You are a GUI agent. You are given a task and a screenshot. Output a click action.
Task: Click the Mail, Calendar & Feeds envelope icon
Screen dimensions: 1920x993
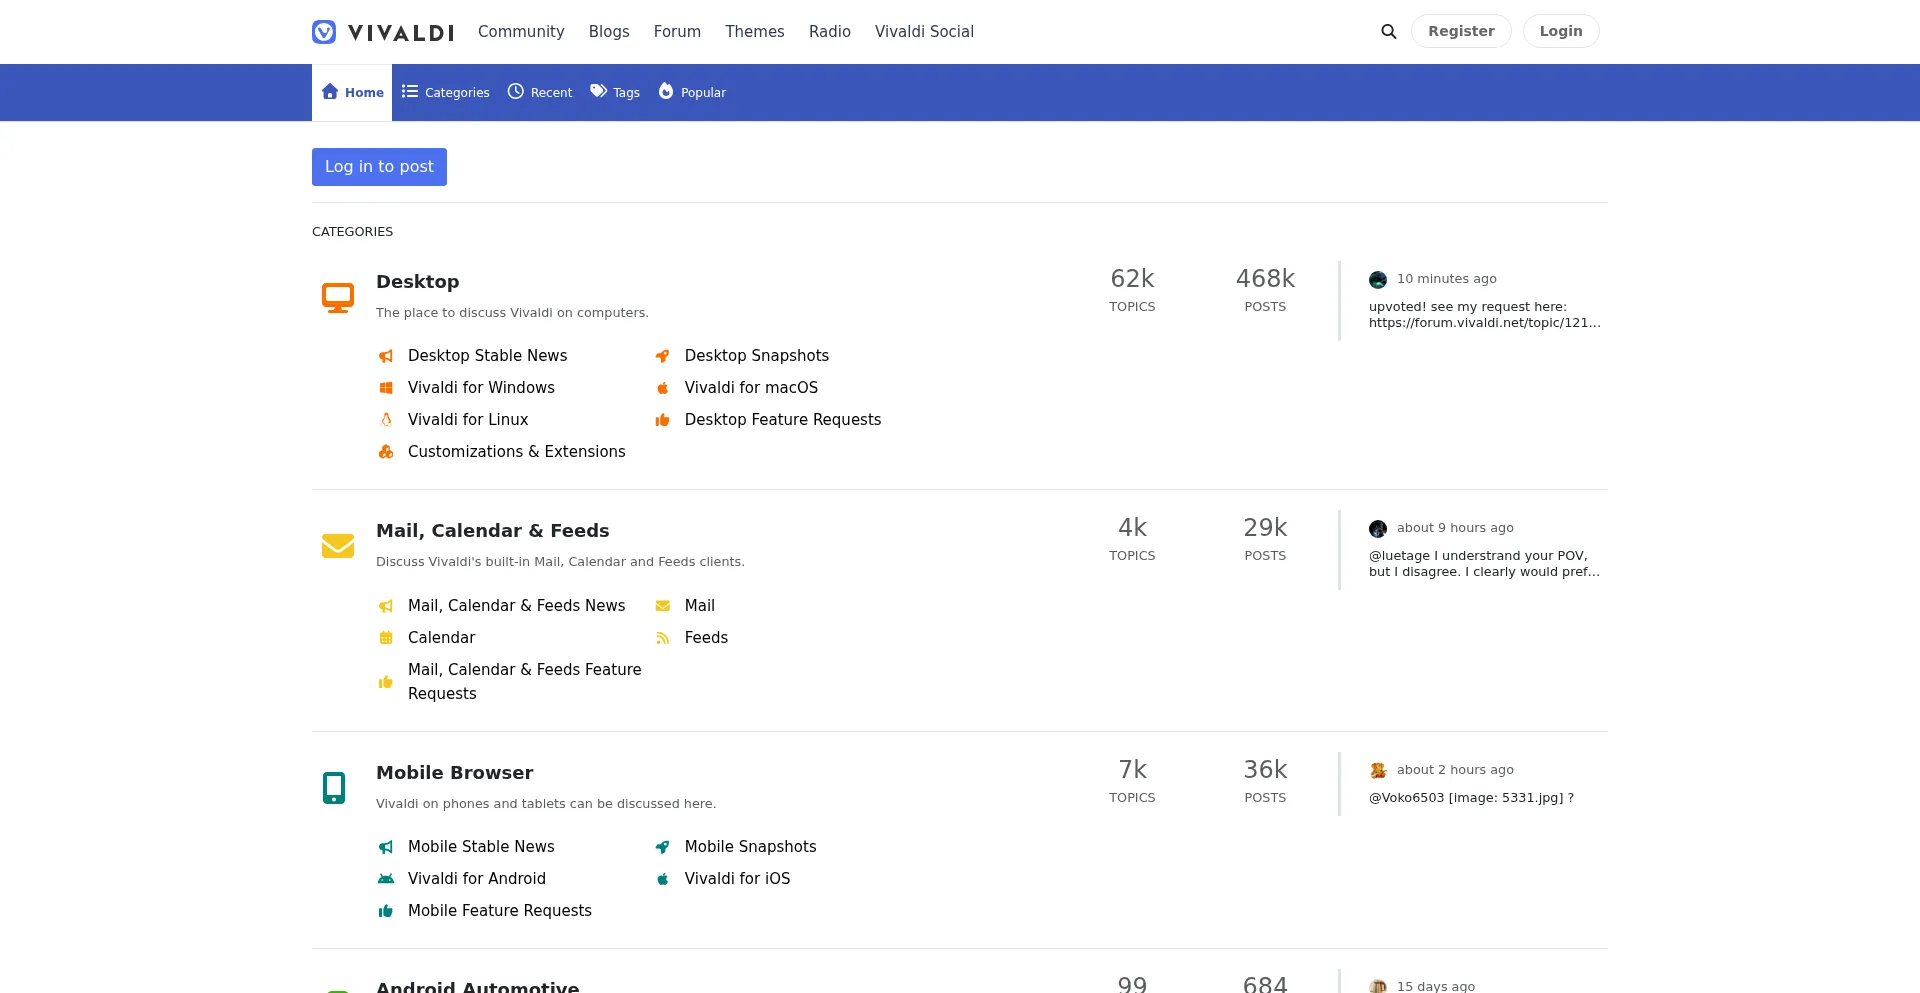pos(338,546)
